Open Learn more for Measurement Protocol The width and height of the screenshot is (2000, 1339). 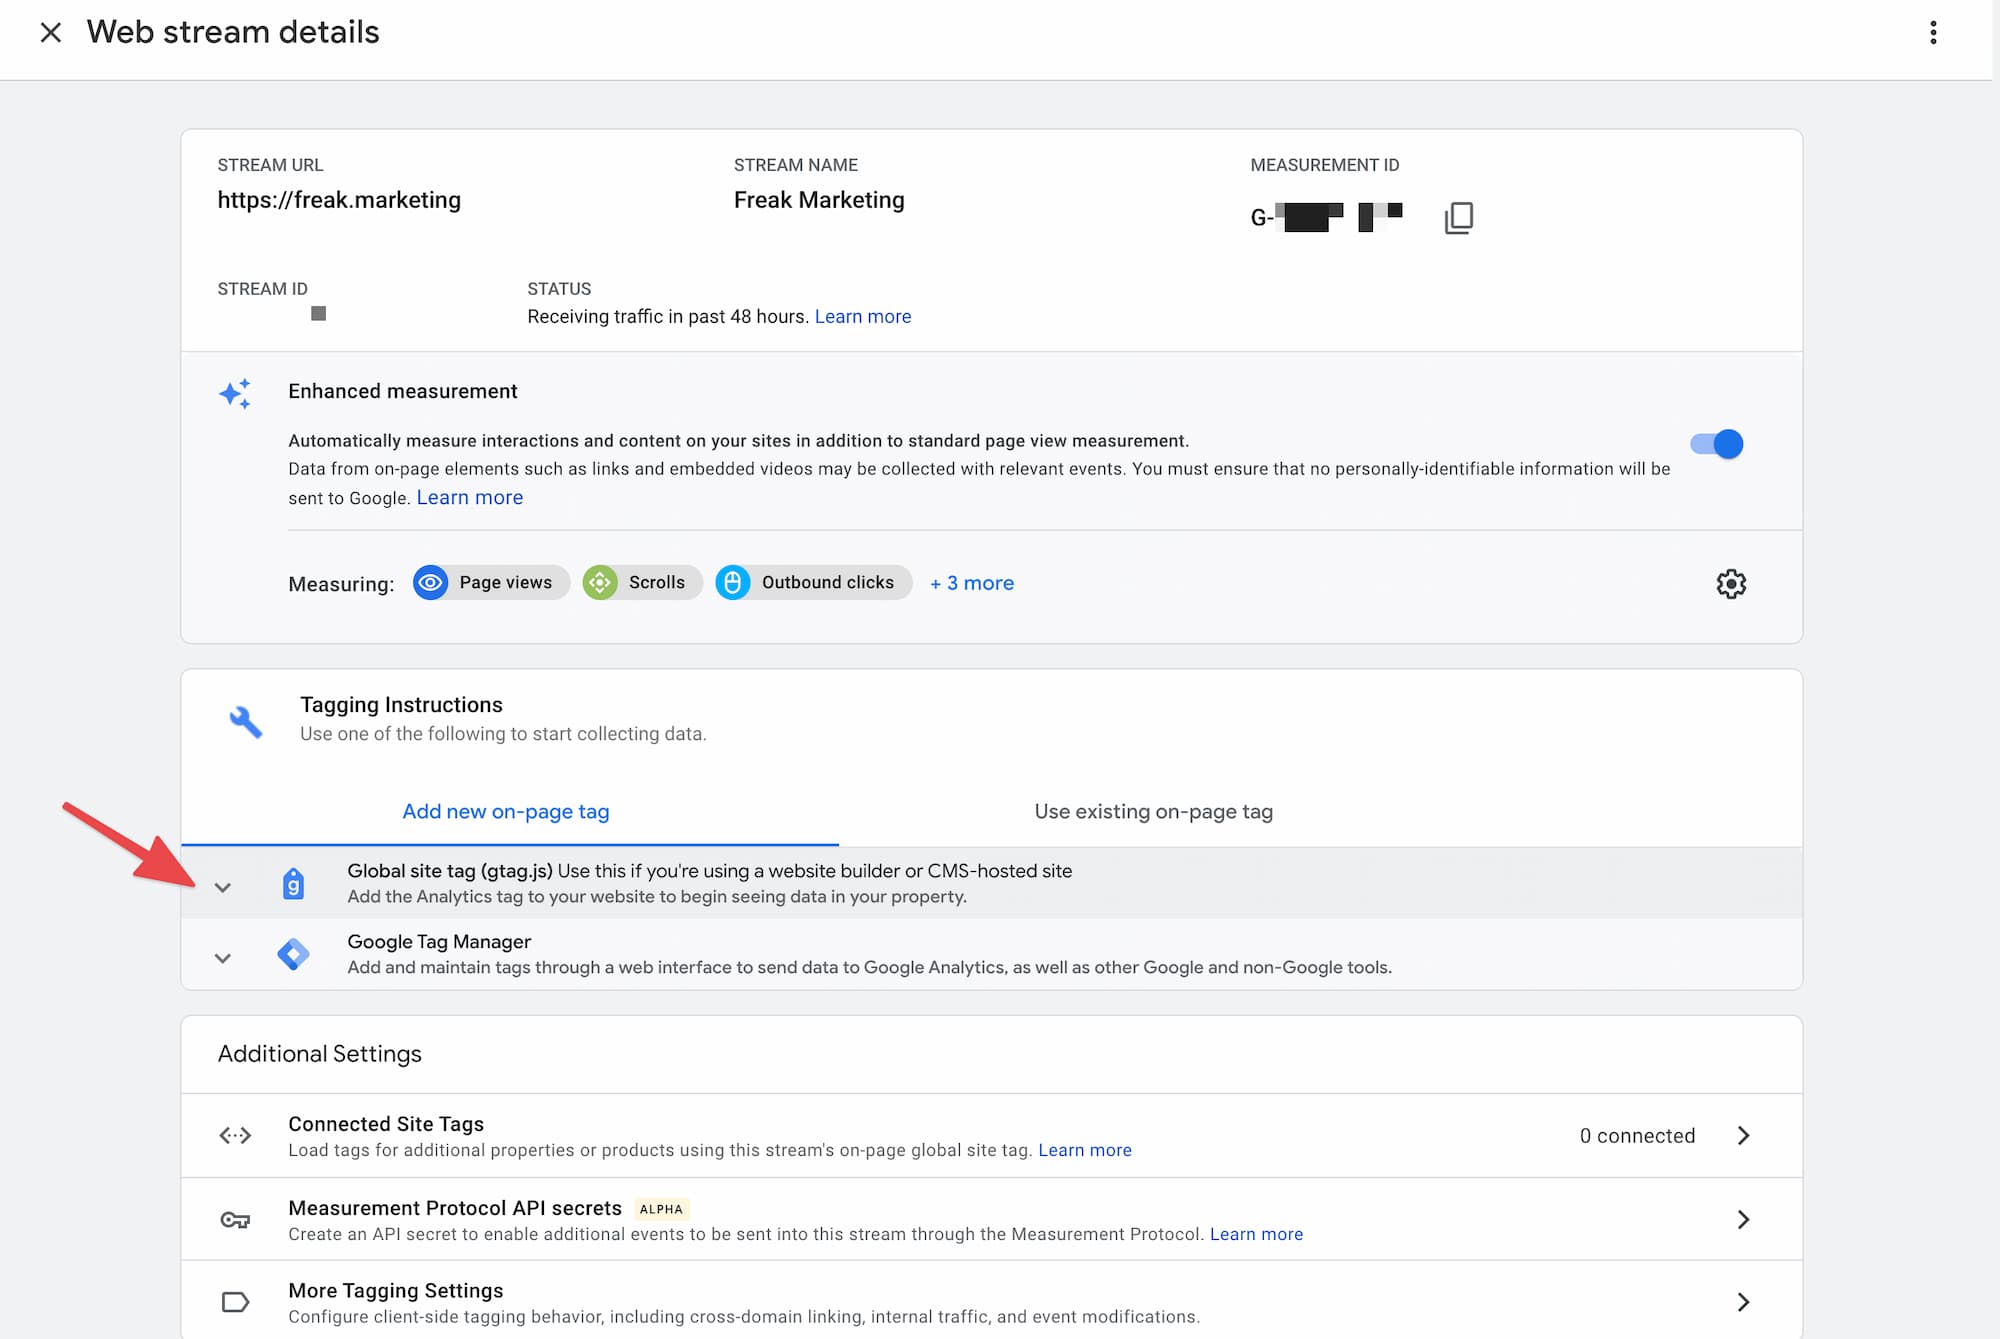[x=1257, y=1234]
